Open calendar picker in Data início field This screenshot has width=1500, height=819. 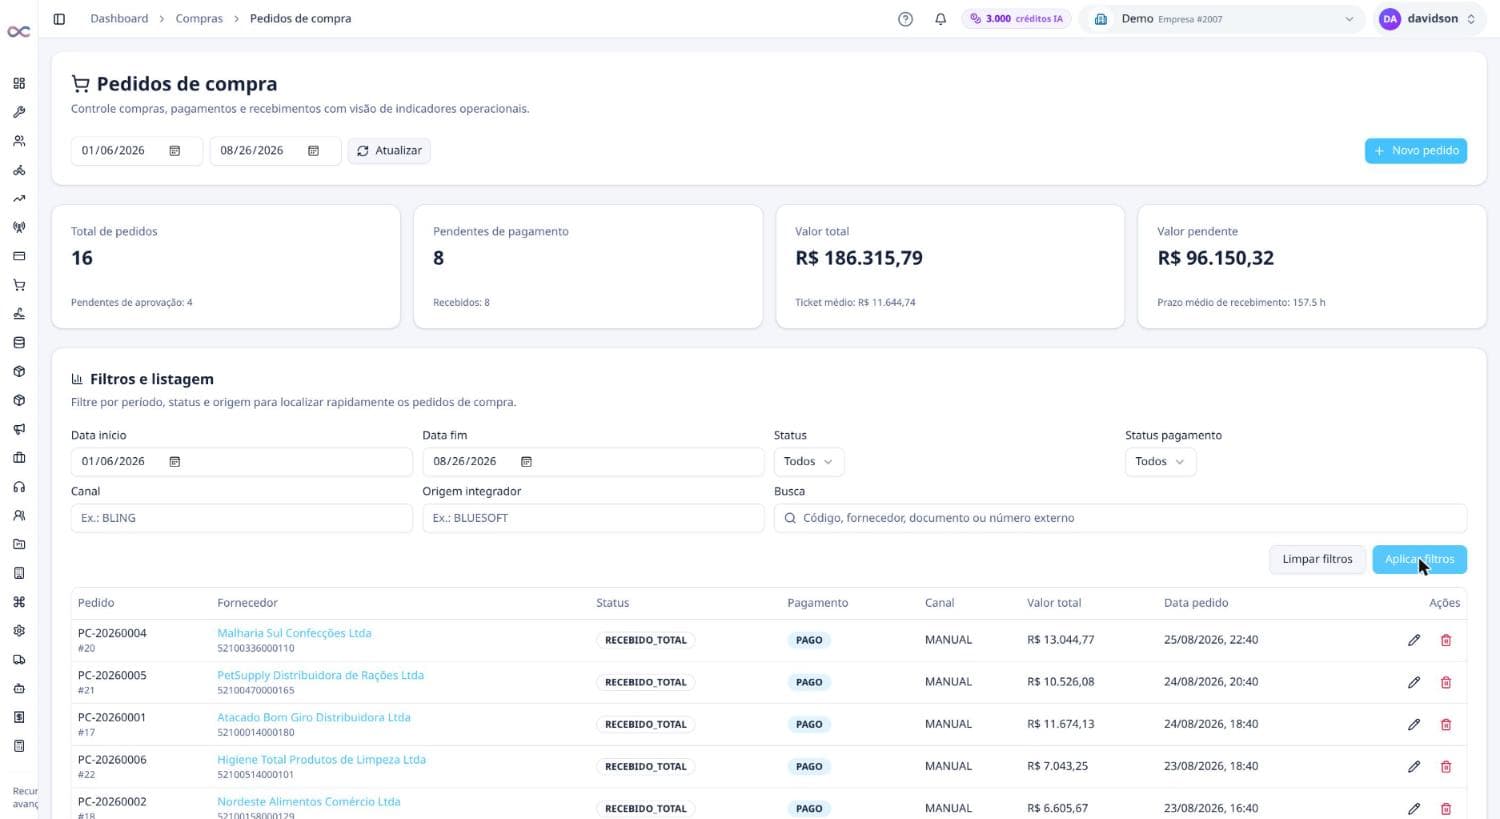tap(175, 461)
